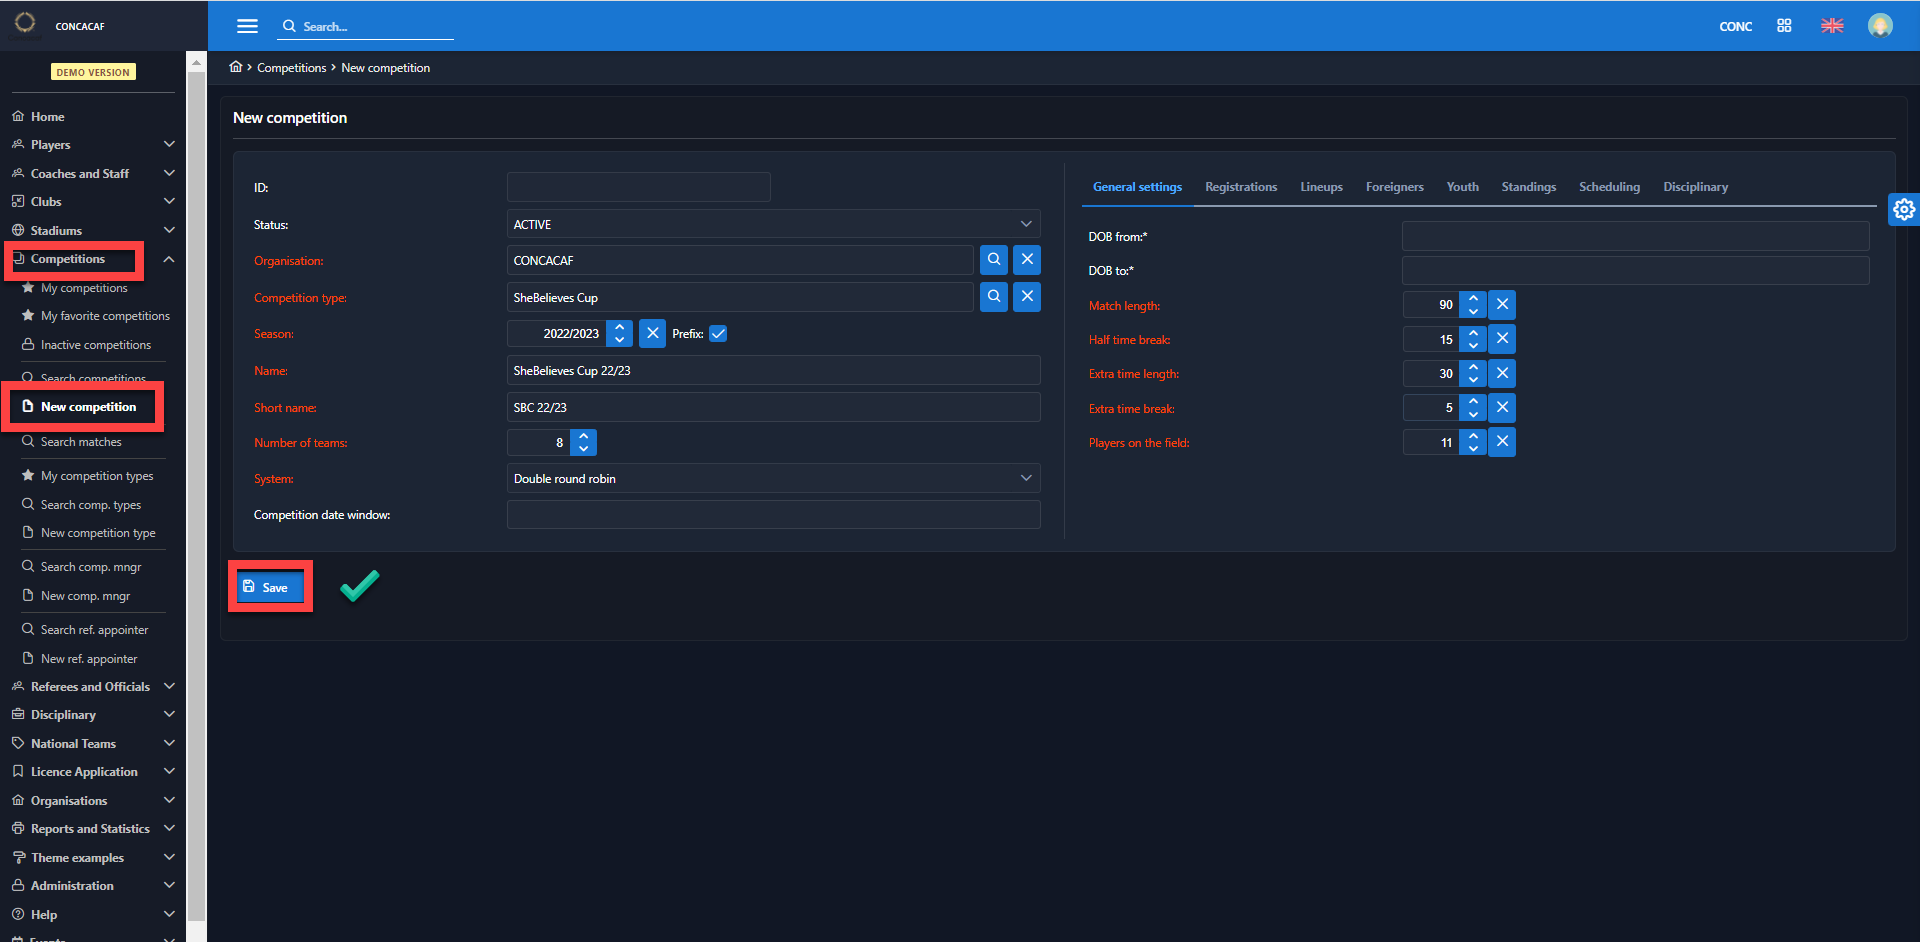Search for a Competition type with magnifier

pyautogui.click(x=994, y=297)
